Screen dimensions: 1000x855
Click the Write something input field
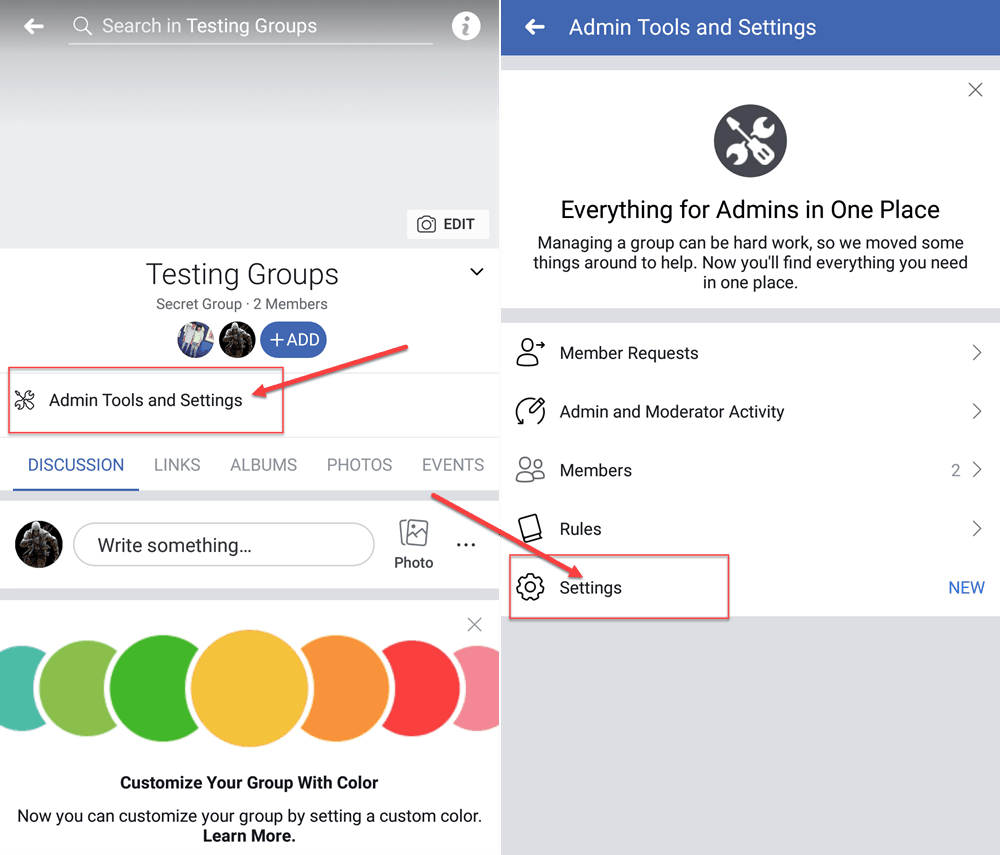(224, 545)
